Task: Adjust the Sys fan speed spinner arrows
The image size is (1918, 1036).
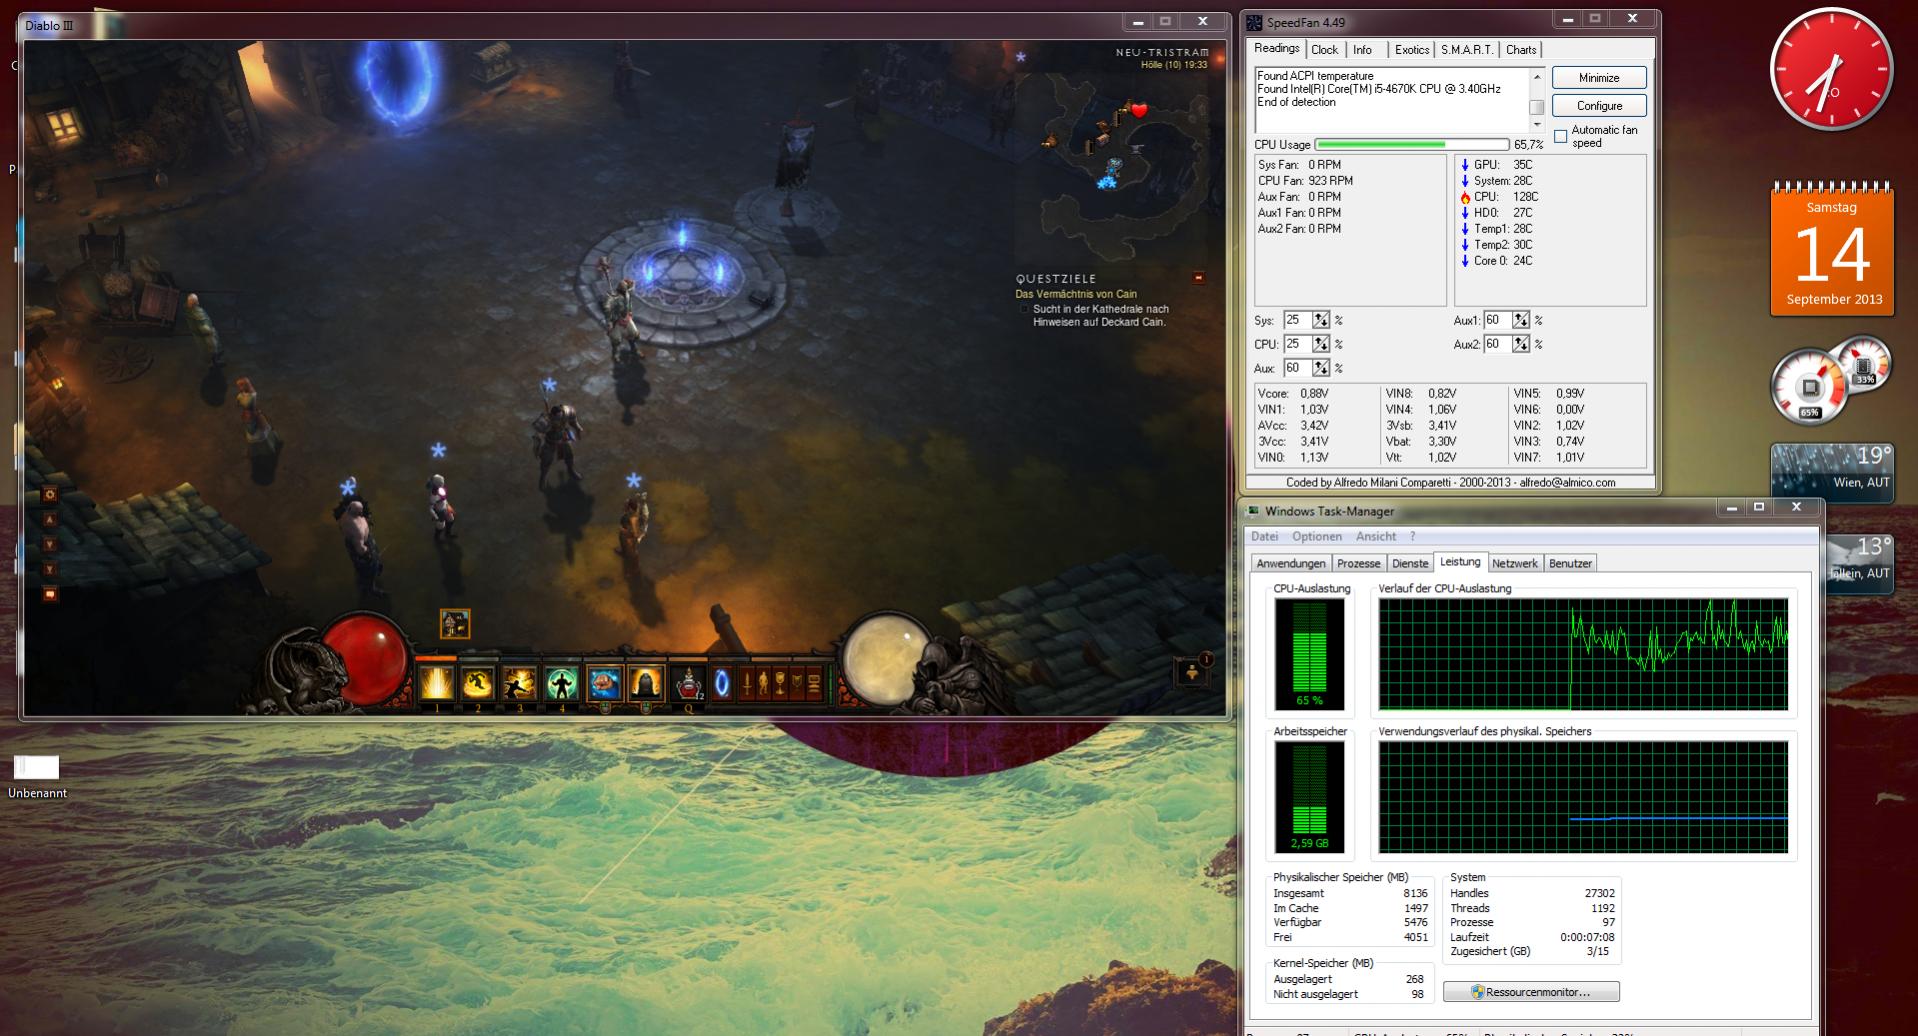Action: [1321, 320]
